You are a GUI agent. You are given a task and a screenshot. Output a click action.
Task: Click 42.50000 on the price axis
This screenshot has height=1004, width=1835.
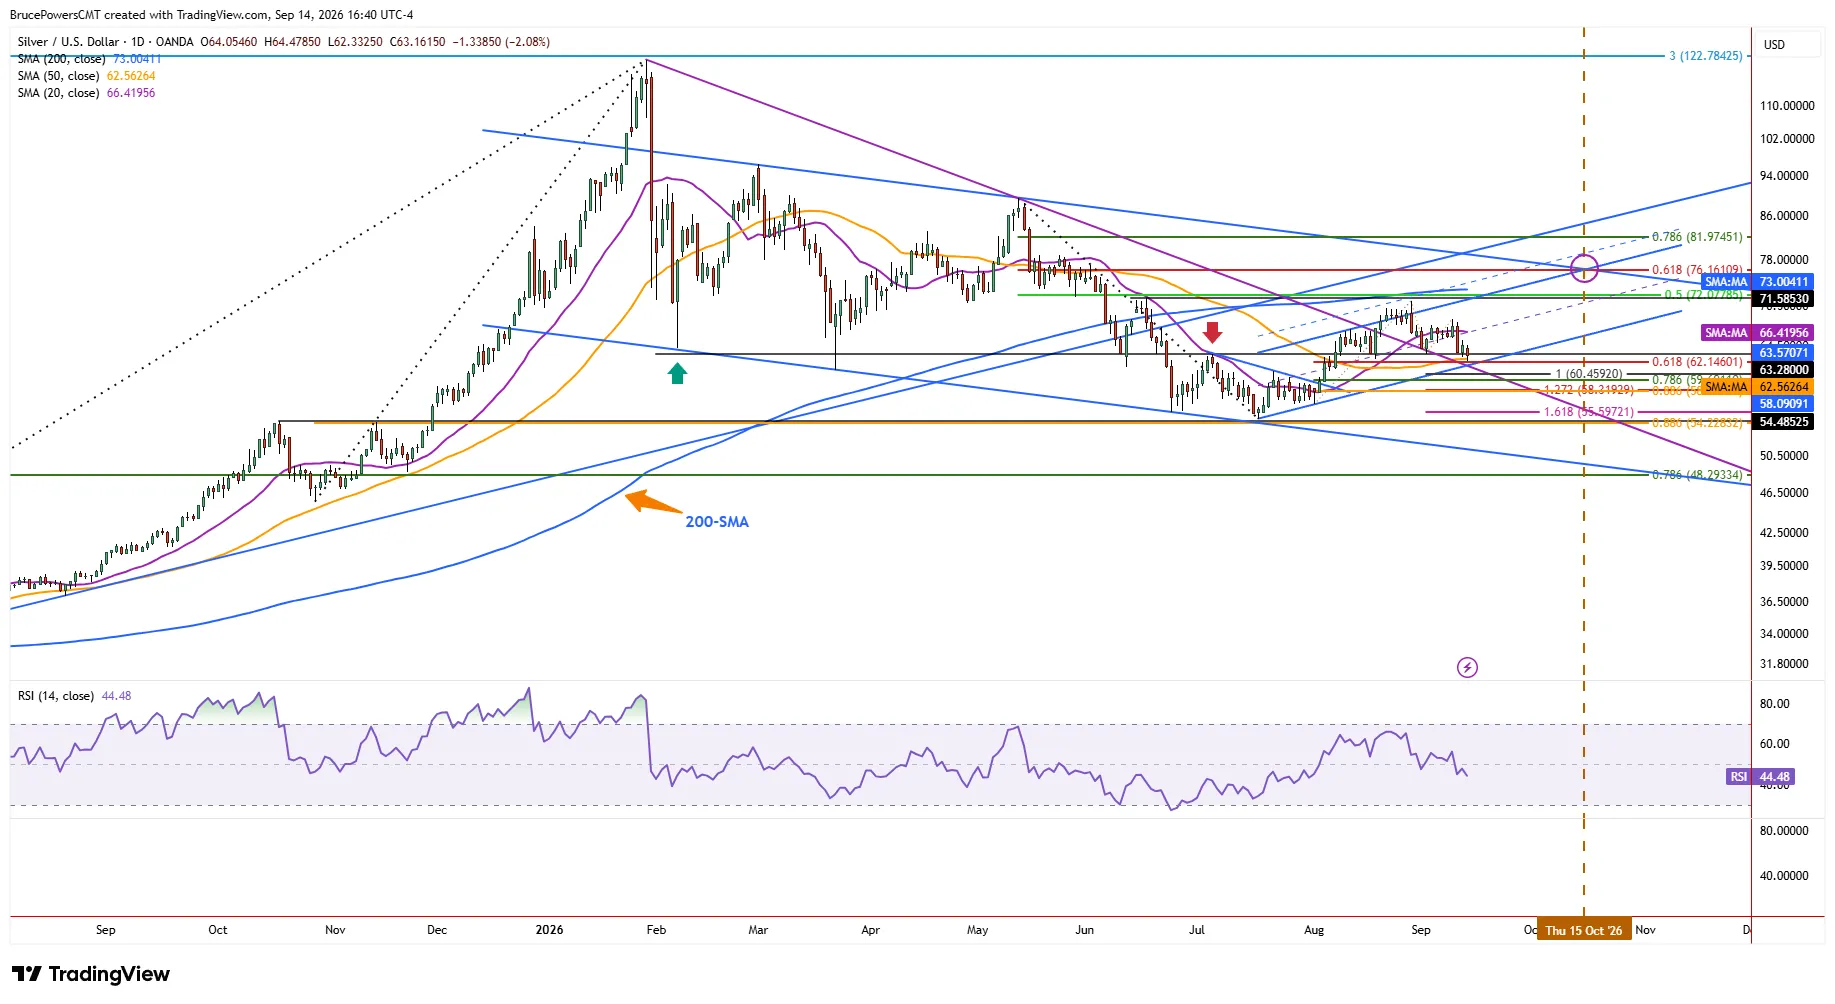pos(1784,533)
